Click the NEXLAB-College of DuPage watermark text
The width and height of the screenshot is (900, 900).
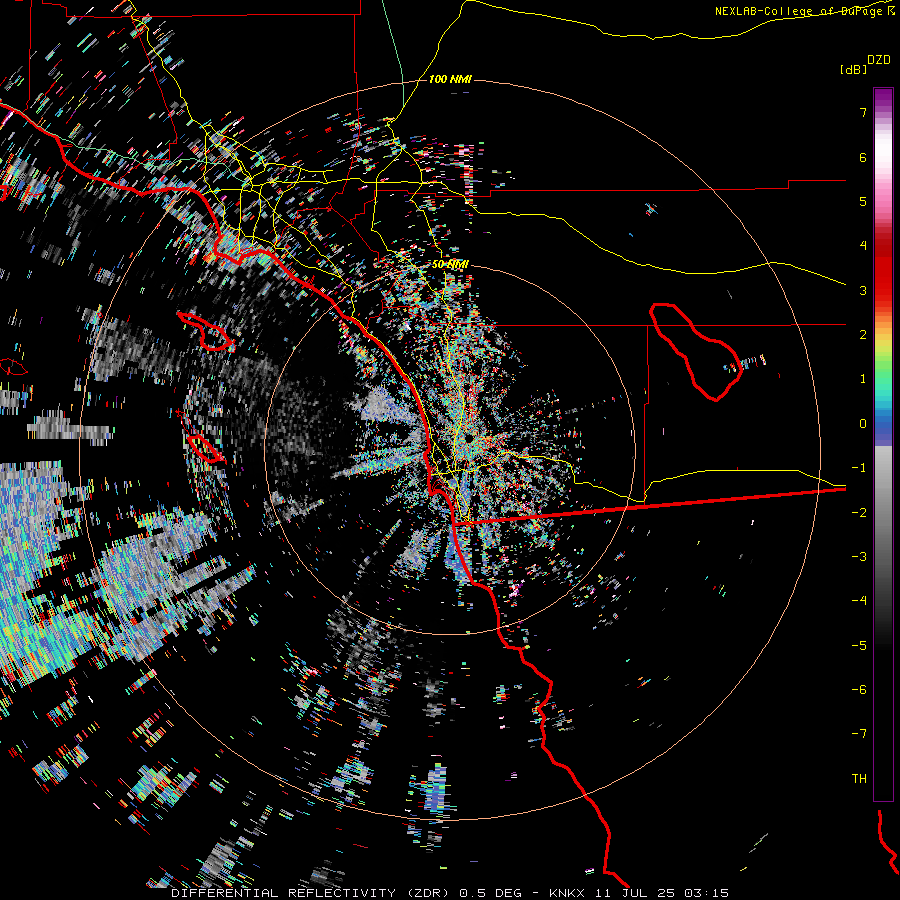(x=806, y=11)
